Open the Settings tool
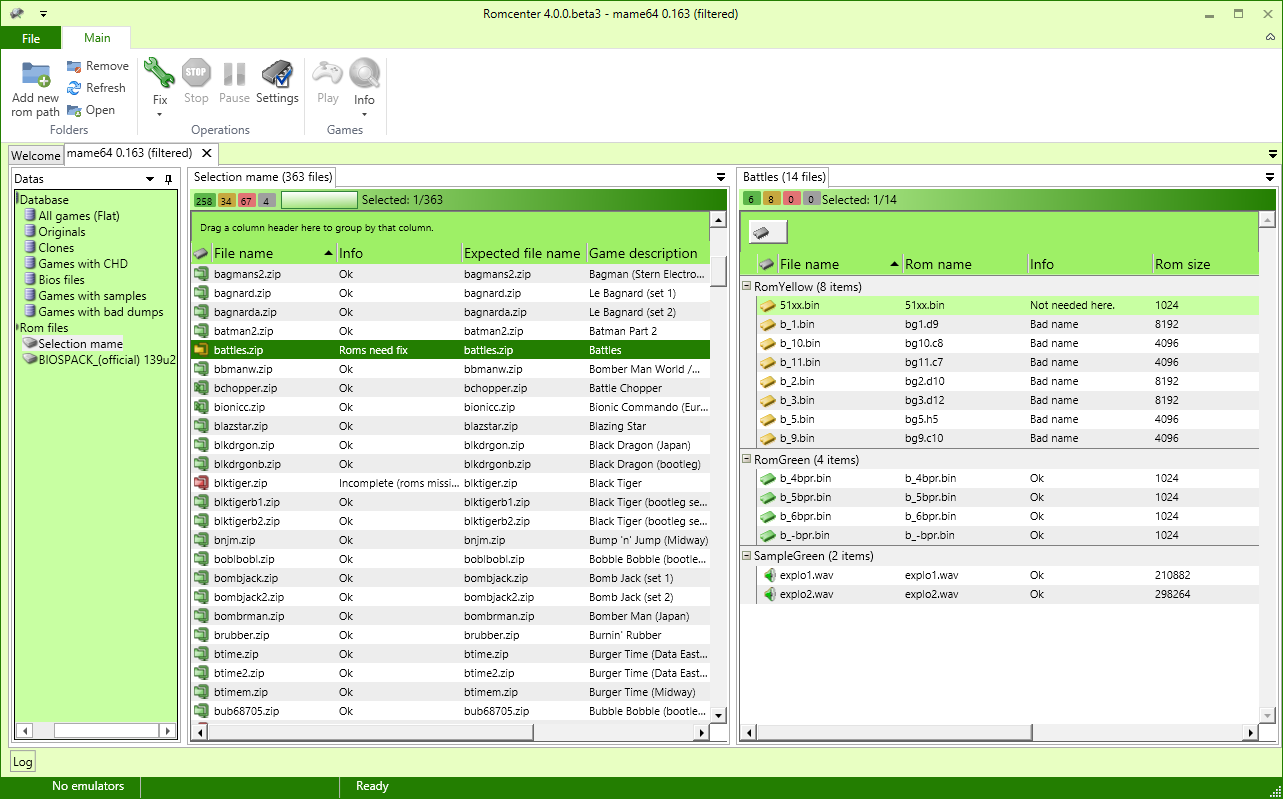This screenshot has height=799, width=1283. [277, 74]
